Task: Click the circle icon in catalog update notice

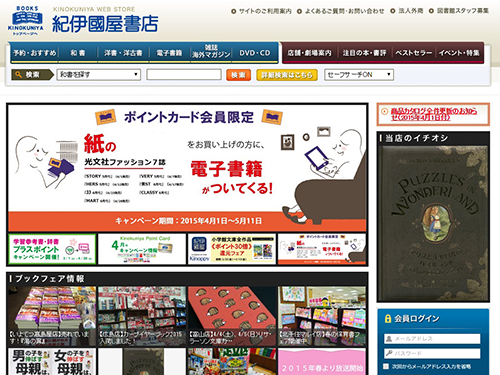Action: tap(384, 111)
